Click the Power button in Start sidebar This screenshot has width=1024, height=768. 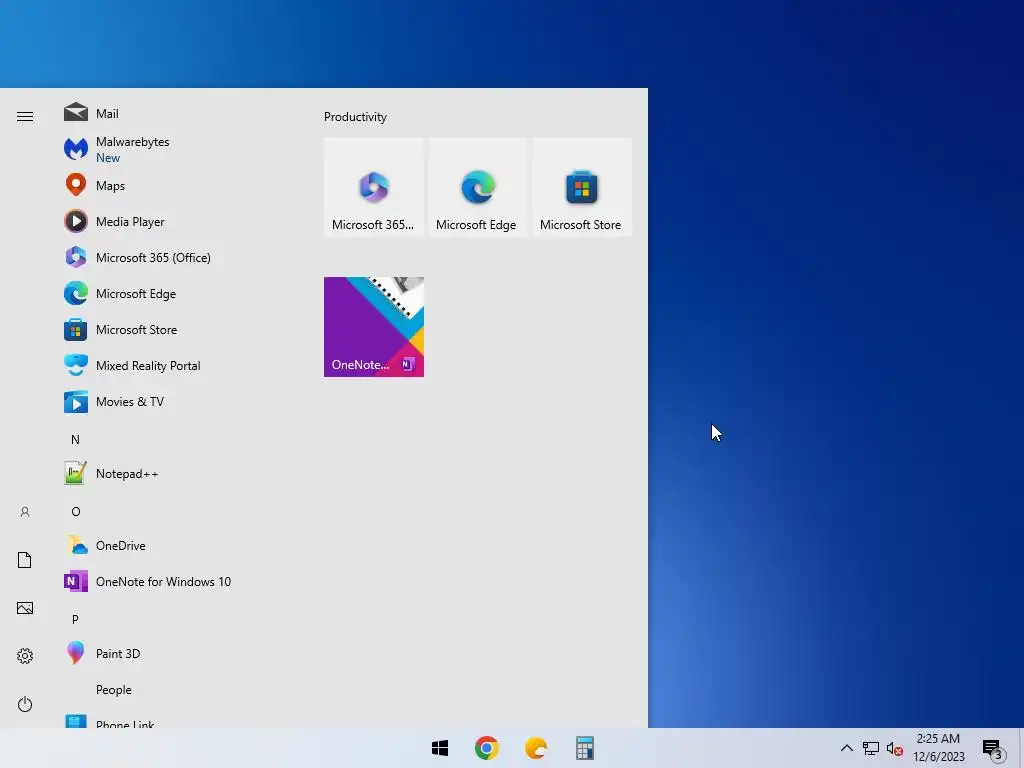tap(25, 704)
